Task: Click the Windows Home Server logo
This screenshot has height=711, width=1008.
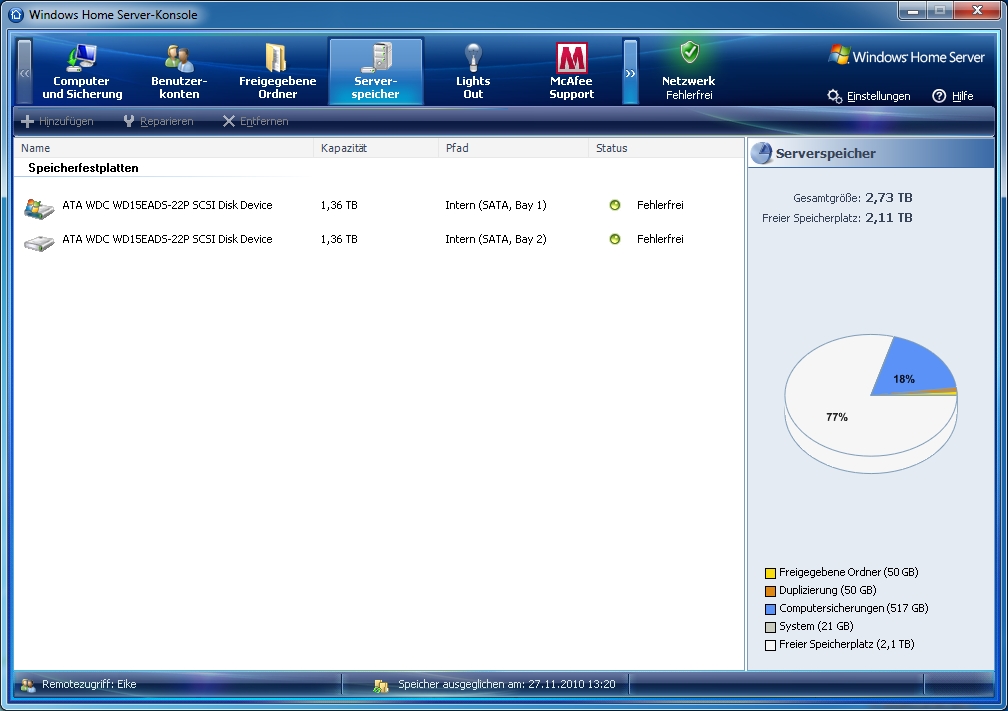Action: coord(907,57)
